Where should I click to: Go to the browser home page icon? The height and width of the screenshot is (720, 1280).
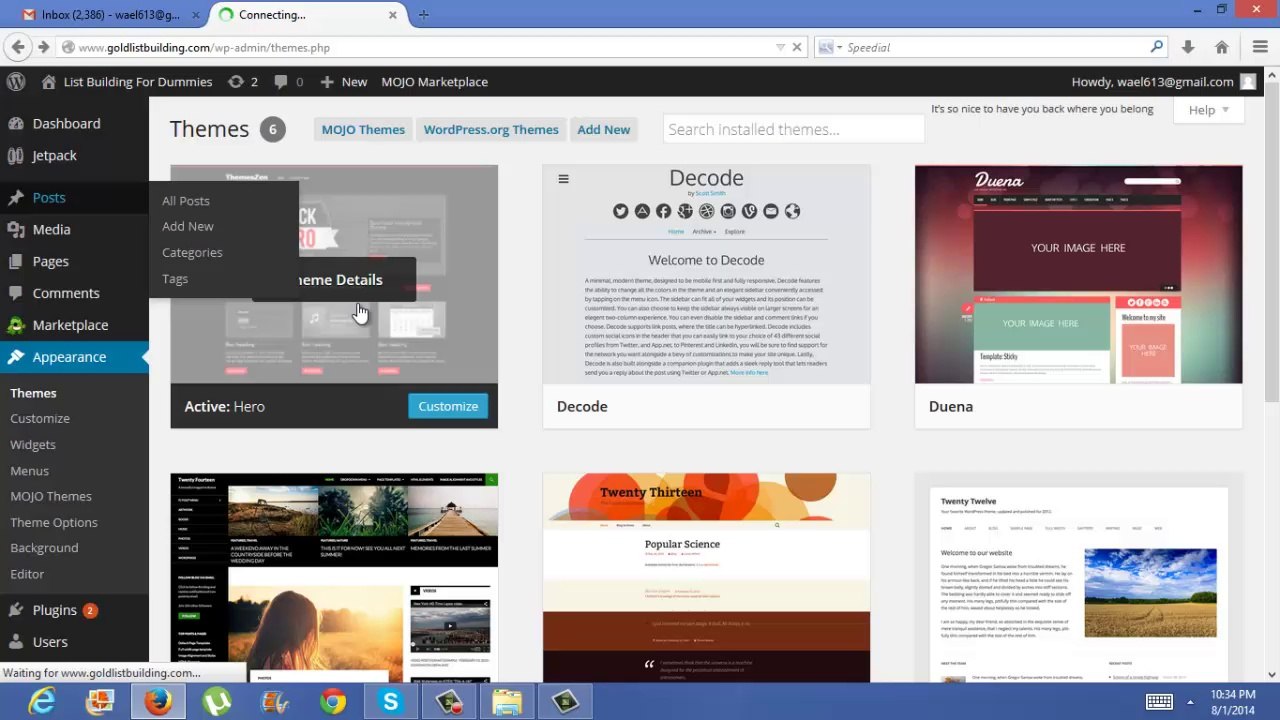(x=1221, y=47)
